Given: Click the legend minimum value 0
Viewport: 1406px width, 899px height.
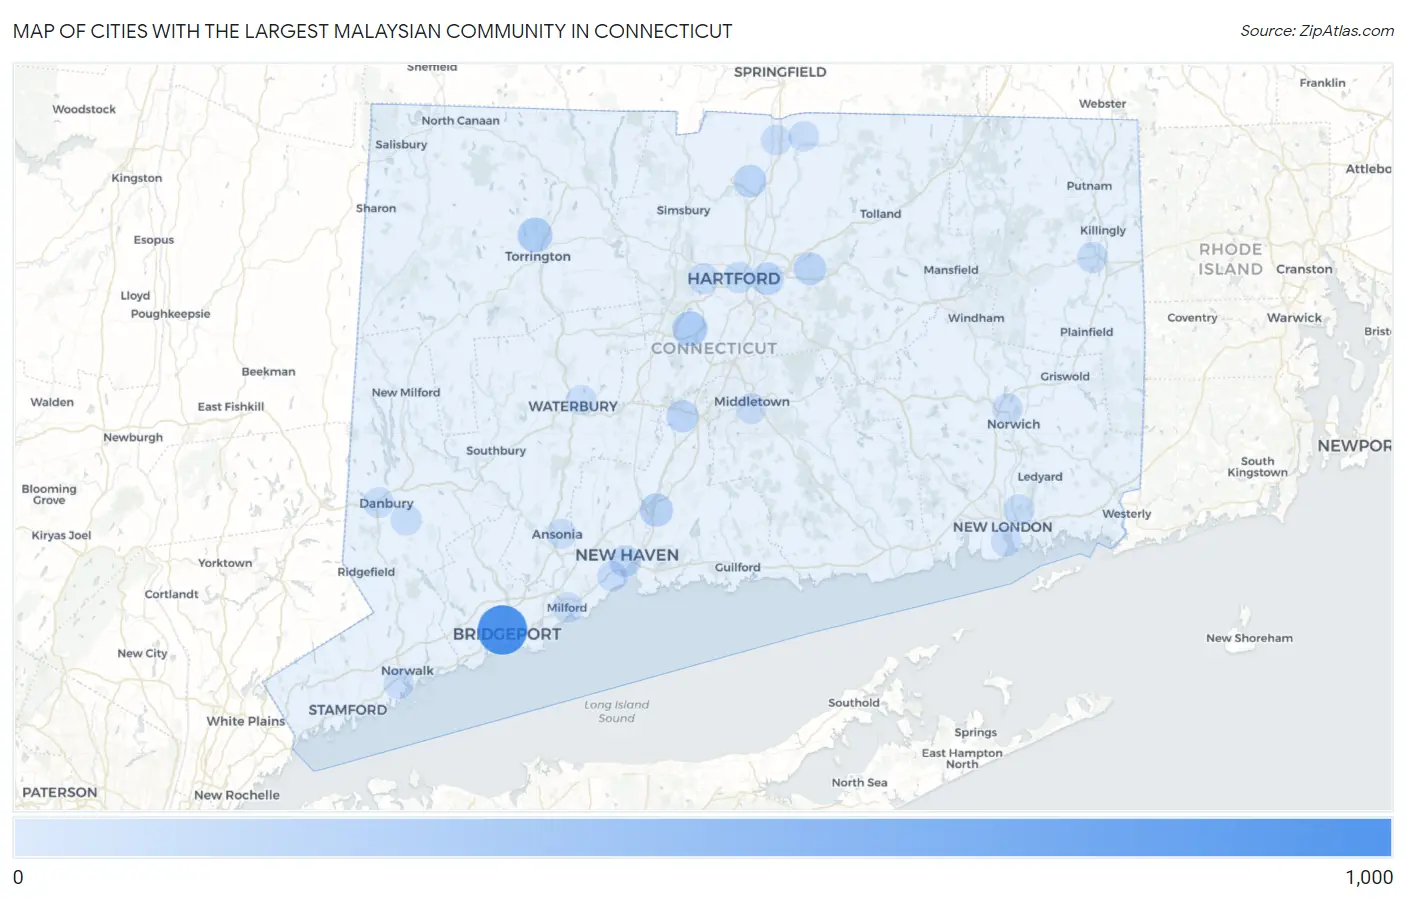Looking at the screenshot, I should 18,877.
